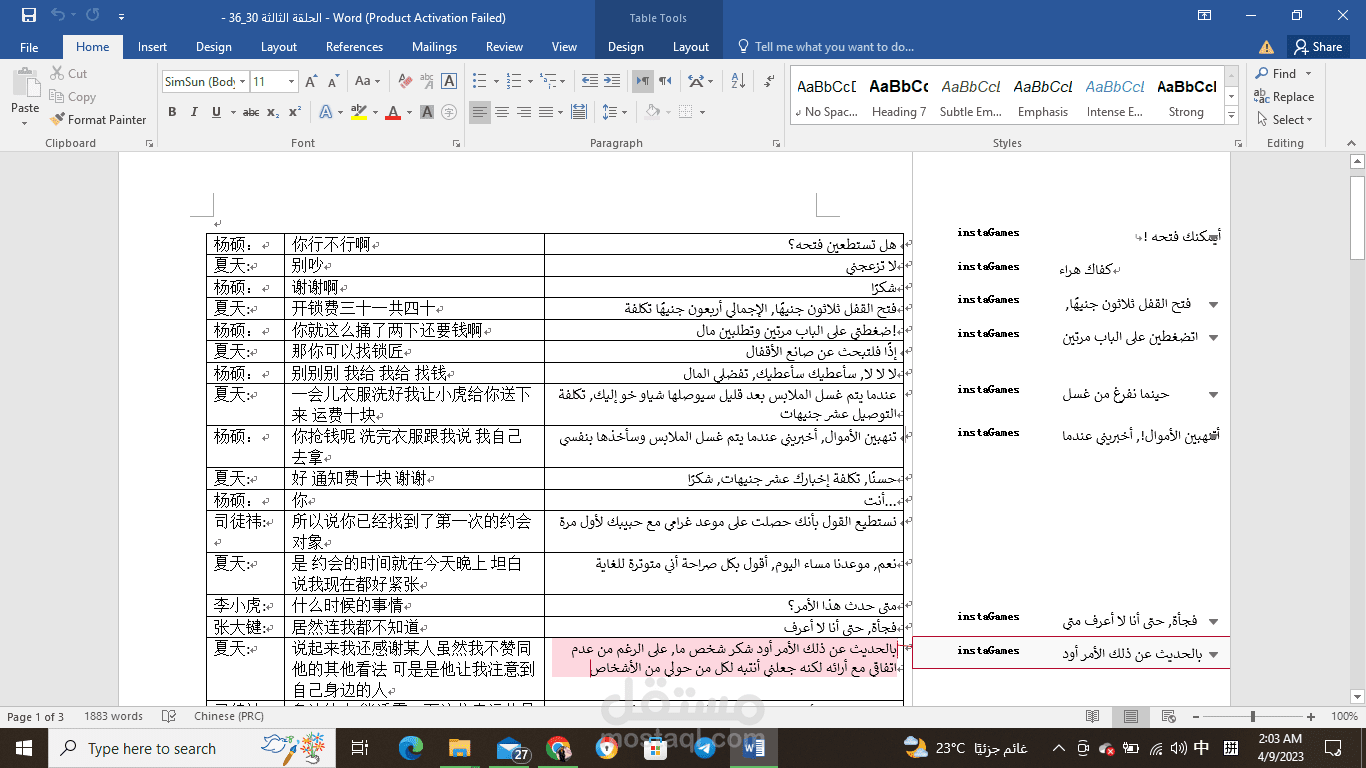Open the proofing errors status icon
This screenshot has width=1366, height=768.
point(169,717)
